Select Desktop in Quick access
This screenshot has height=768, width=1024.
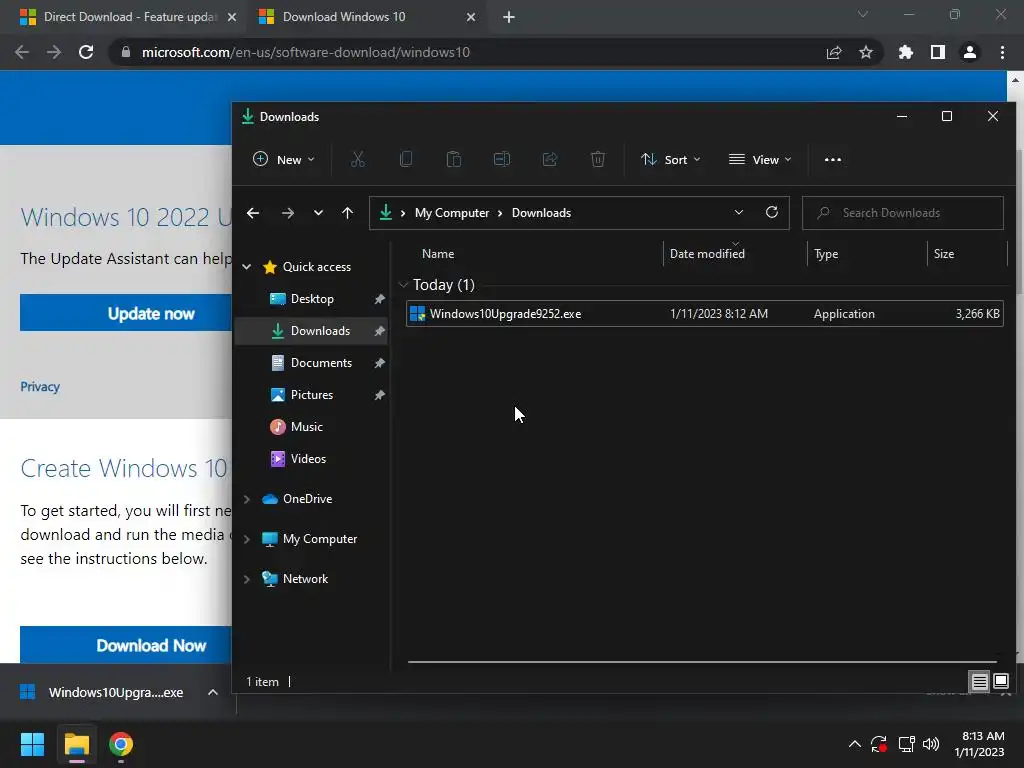pyautogui.click(x=311, y=299)
